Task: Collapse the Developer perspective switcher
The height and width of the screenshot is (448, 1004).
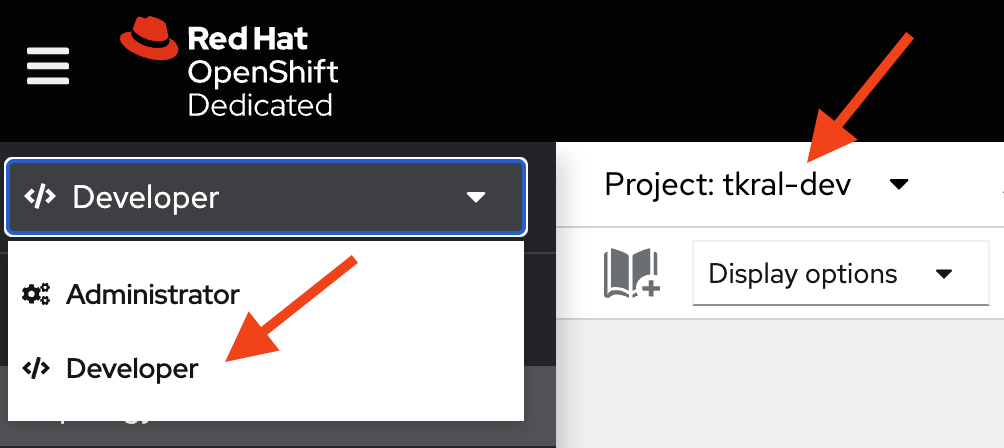Action: click(265, 197)
